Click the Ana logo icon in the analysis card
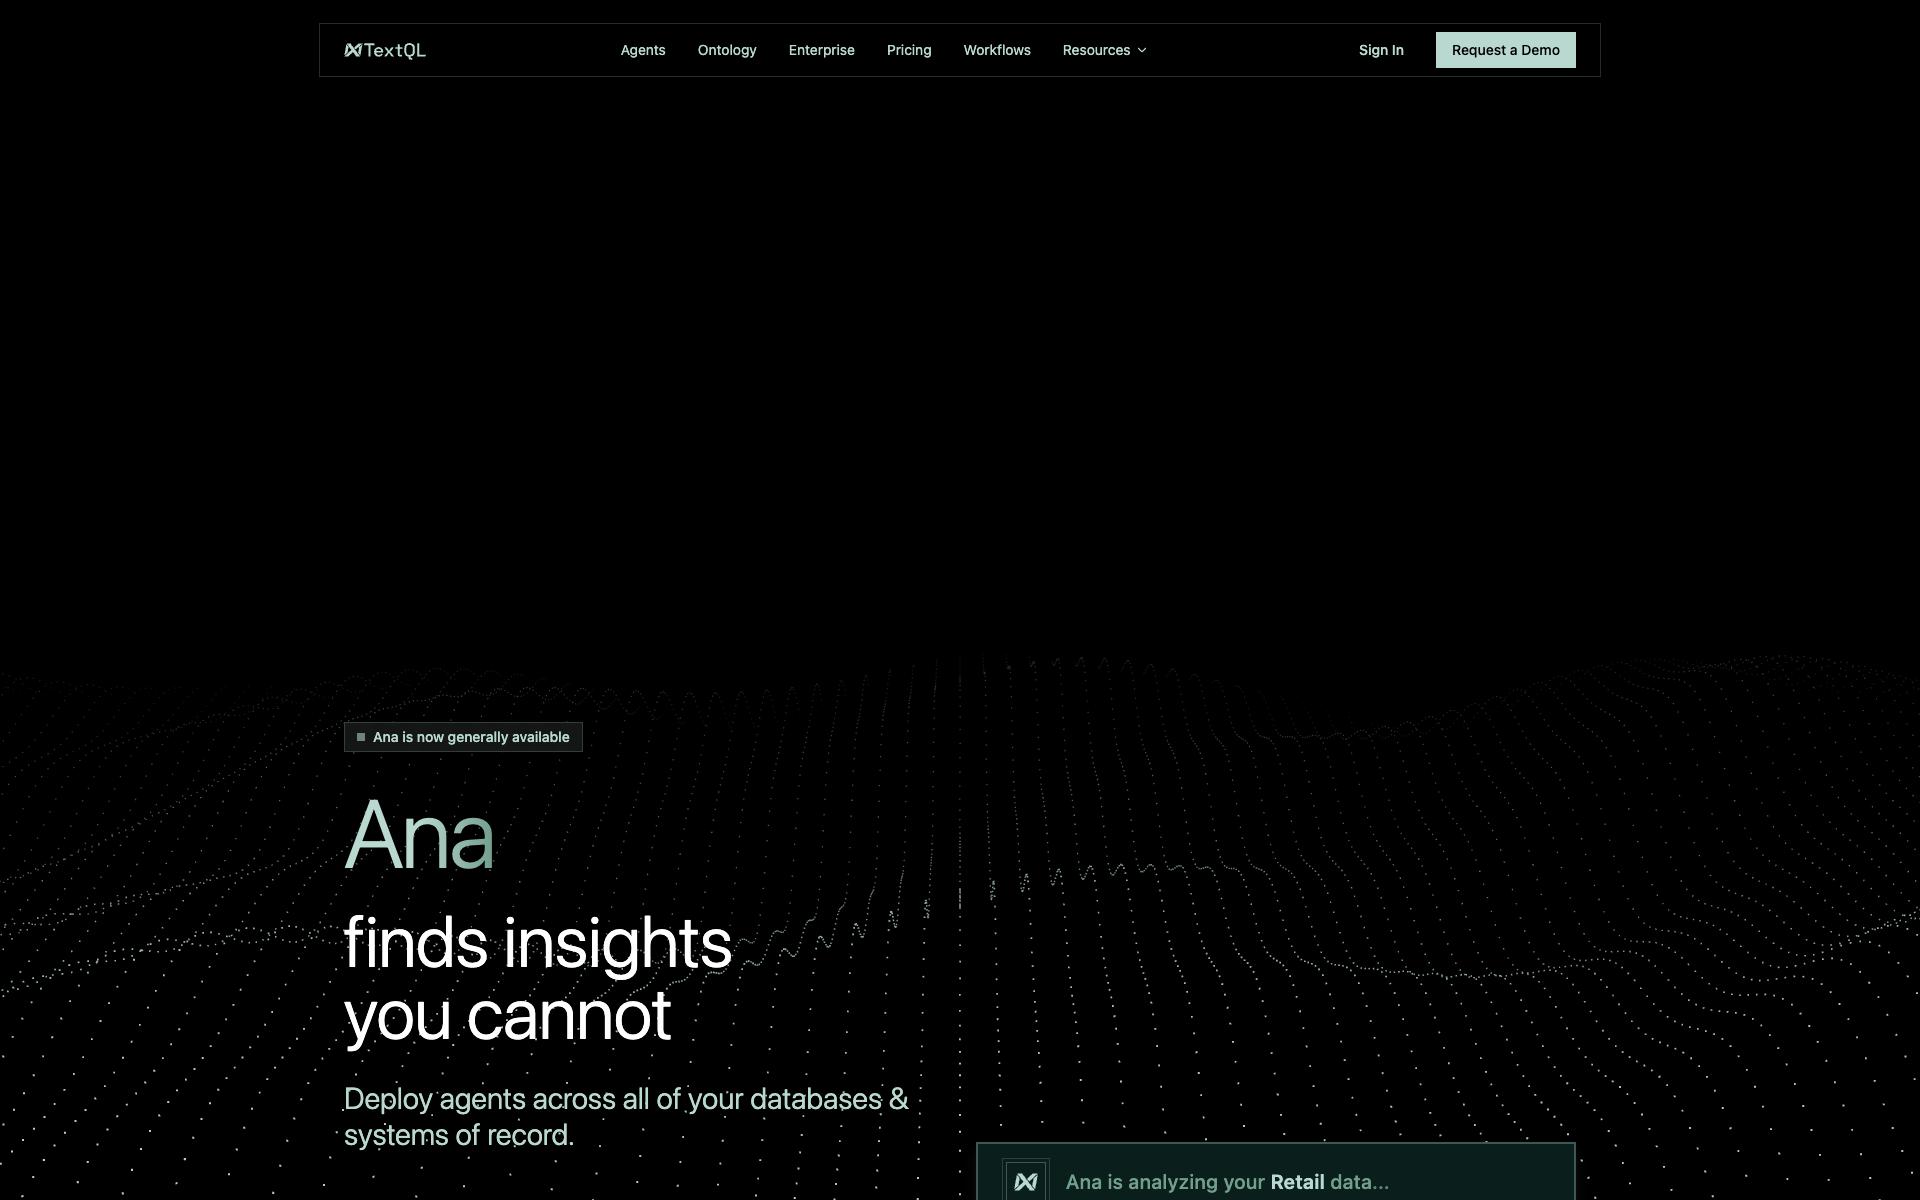 tap(1026, 1182)
